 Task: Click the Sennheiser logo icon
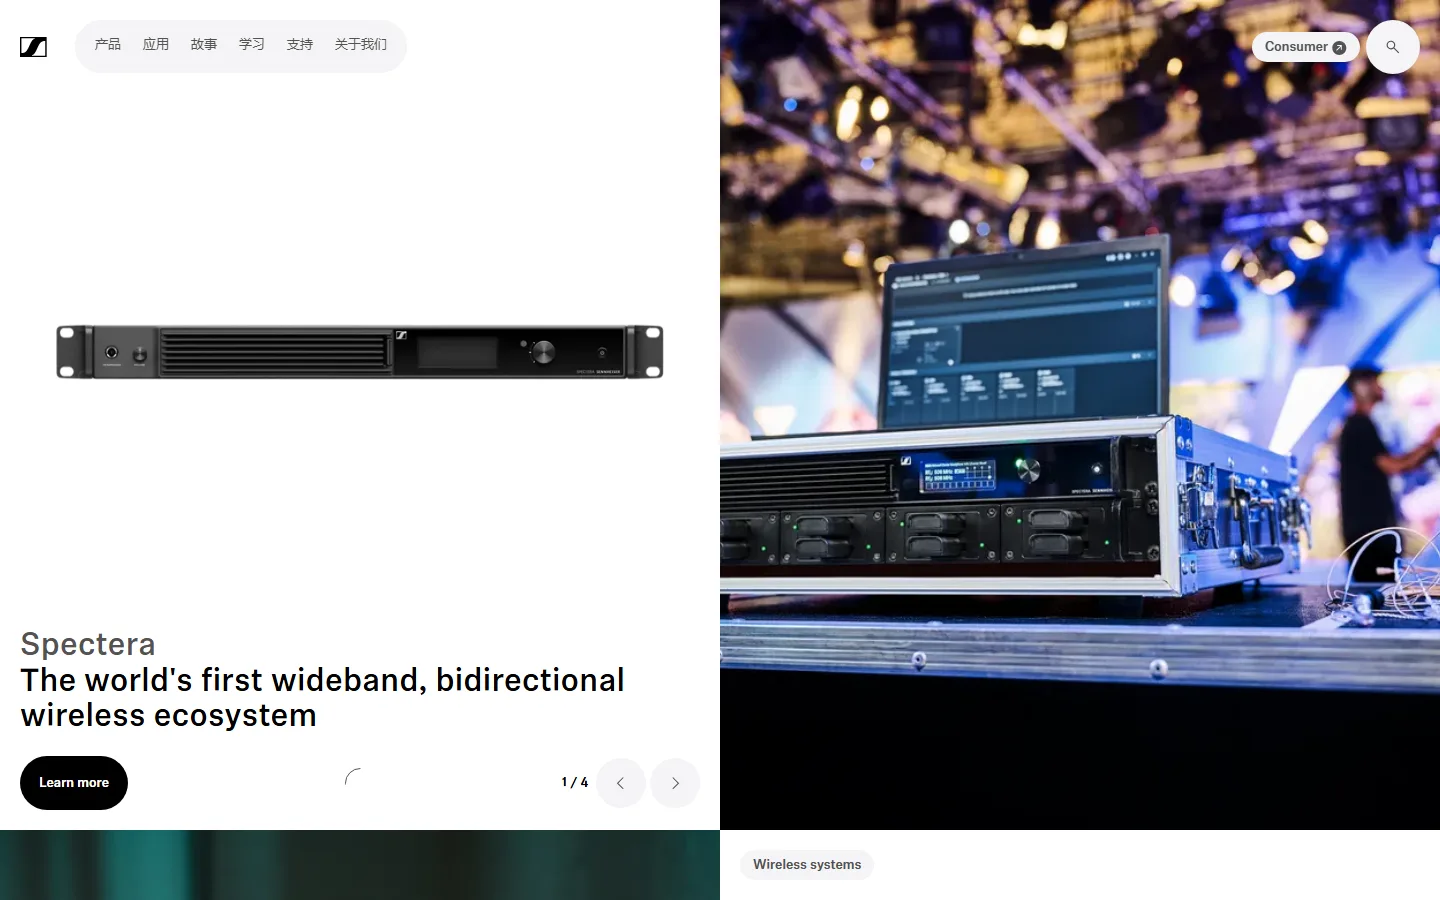point(33,47)
